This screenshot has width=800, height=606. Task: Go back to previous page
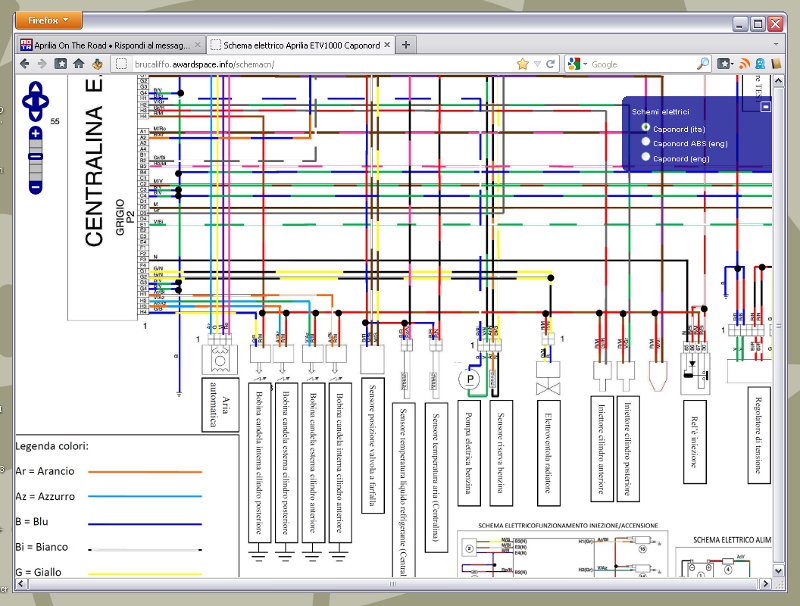pyautogui.click(x=24, y=64)
